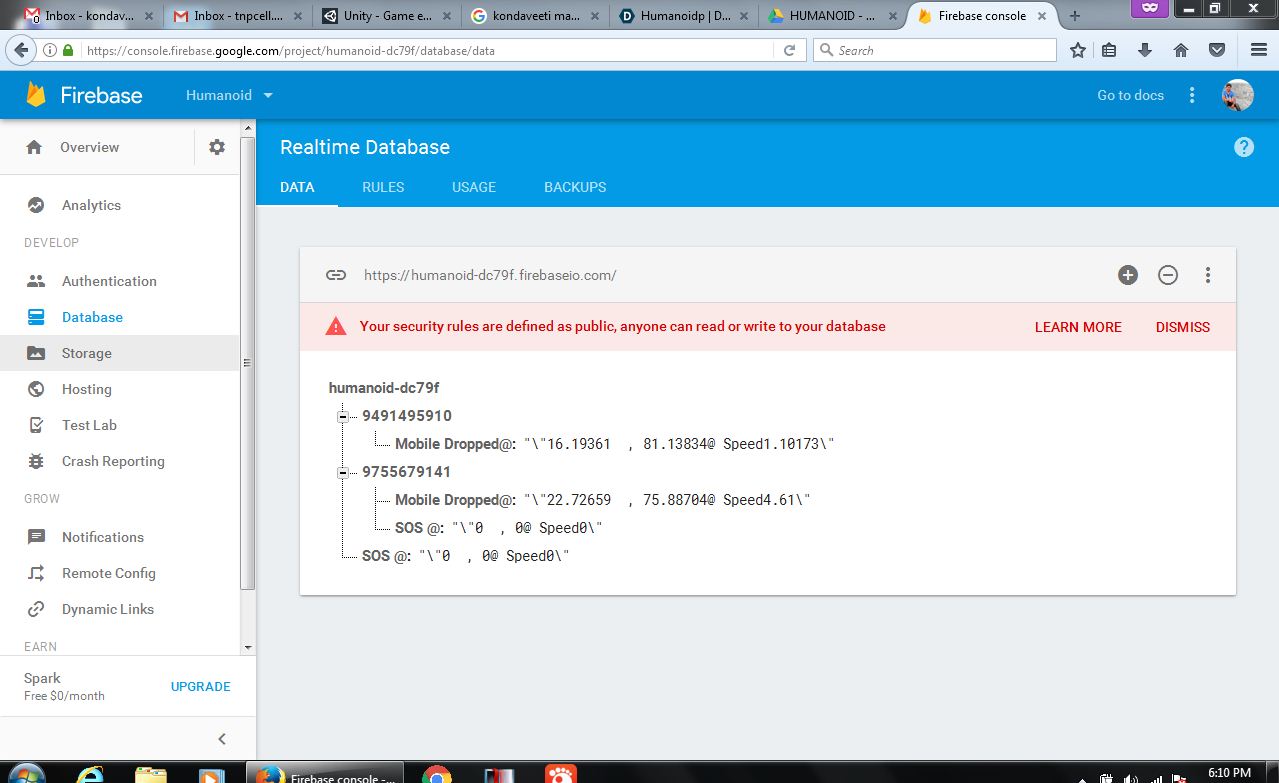Click the database URL link icon
Image resolution: width=1279 pixels, height=783 pixels.
click(336, 275)
